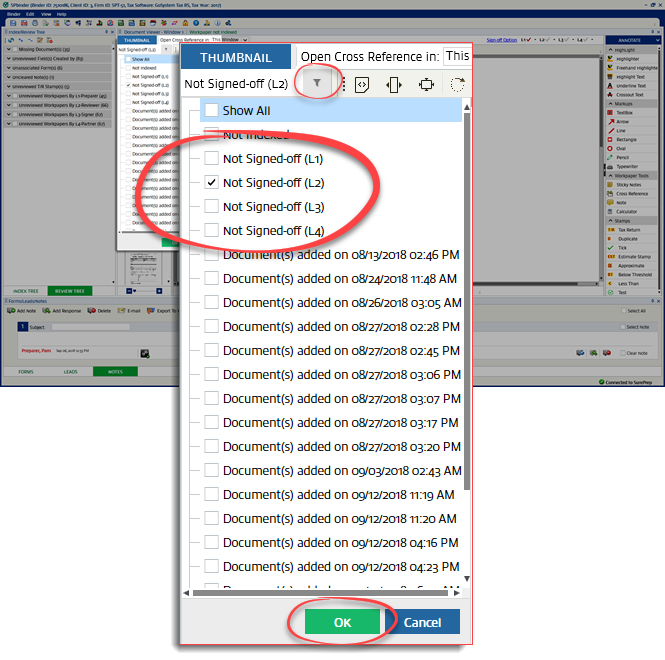Image resolution: width=665 pixels, height=660 pixels.
Task: Expand the Unassociated Form(s) tree node
Action: pyautogui.click(x=8, y=68)
